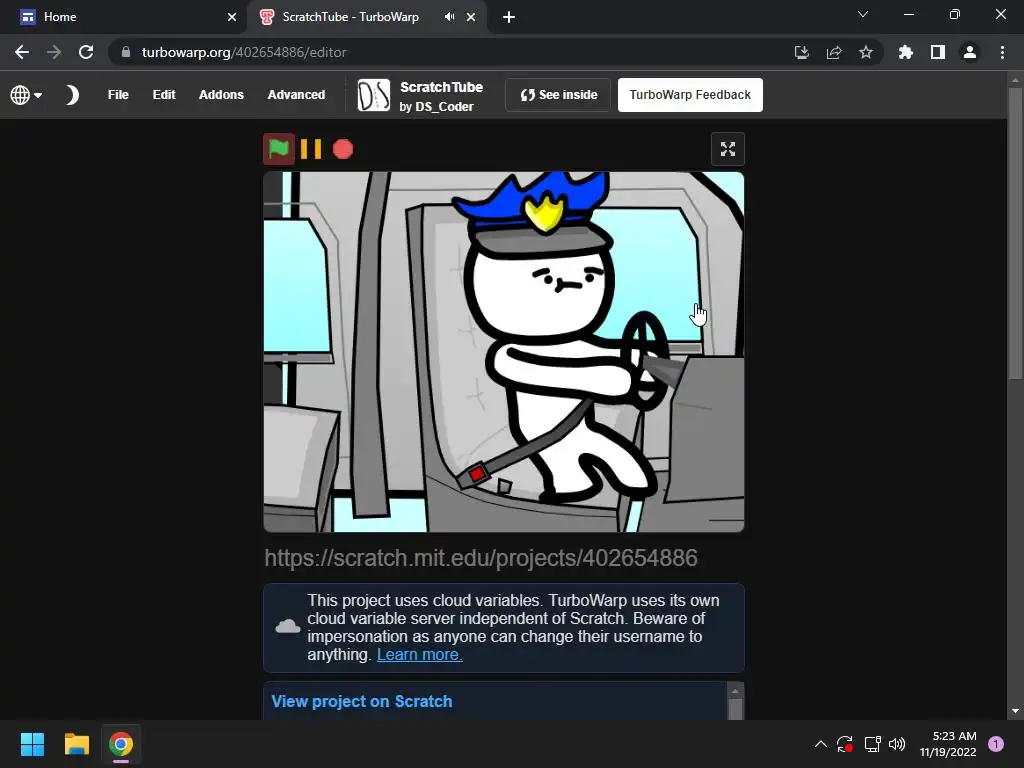The width and height of the screenshot is (1024, 768).
Task: Click the scratch.mit.edu project URL field
Action: [x=504, y=558]
